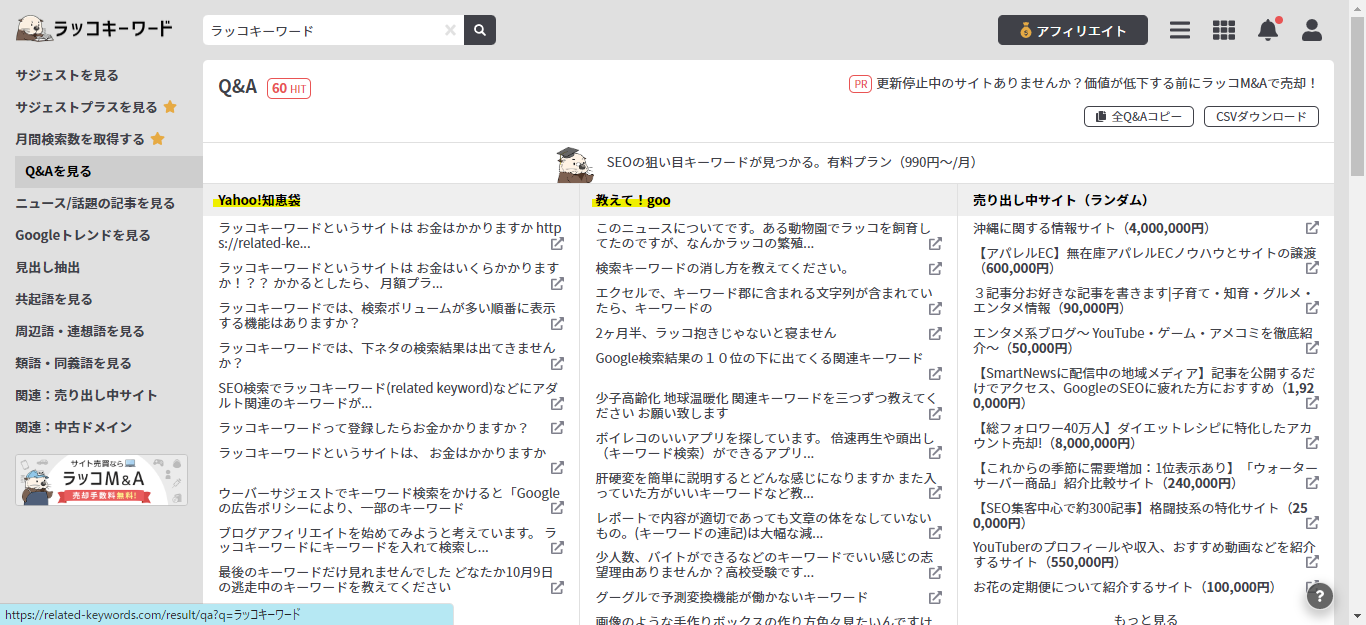The height and width of the screenshot is (625, 1366).
Task: Open the help question mark button
Action: tap(1319, 597)
